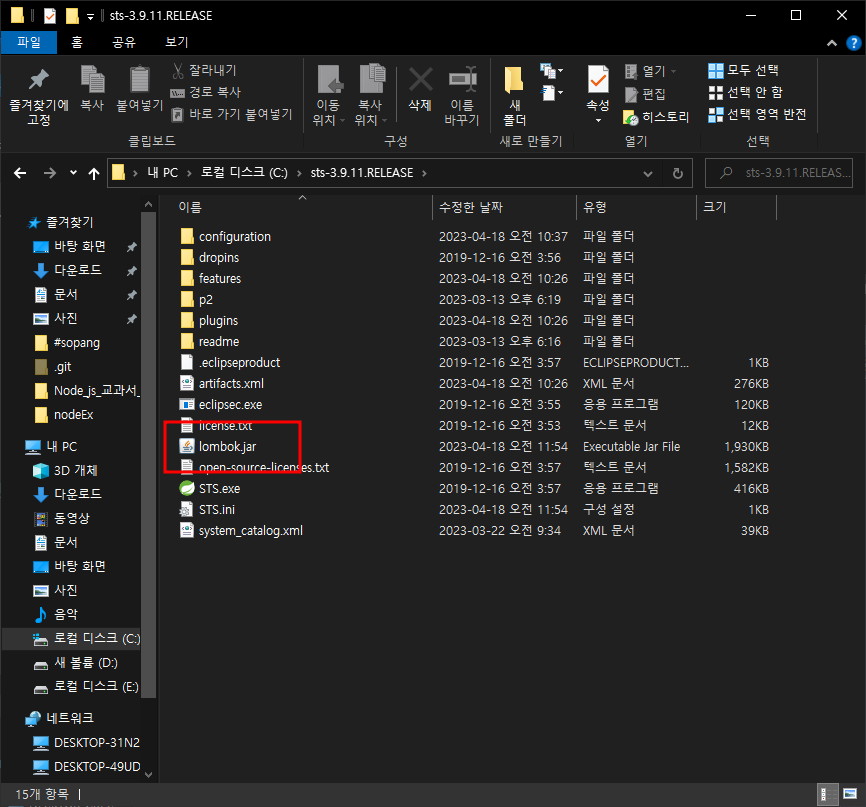Open Quick access (즐겨찾기) in the sidebar
Screen dimensions: 866x807
(x=69, y=223)
